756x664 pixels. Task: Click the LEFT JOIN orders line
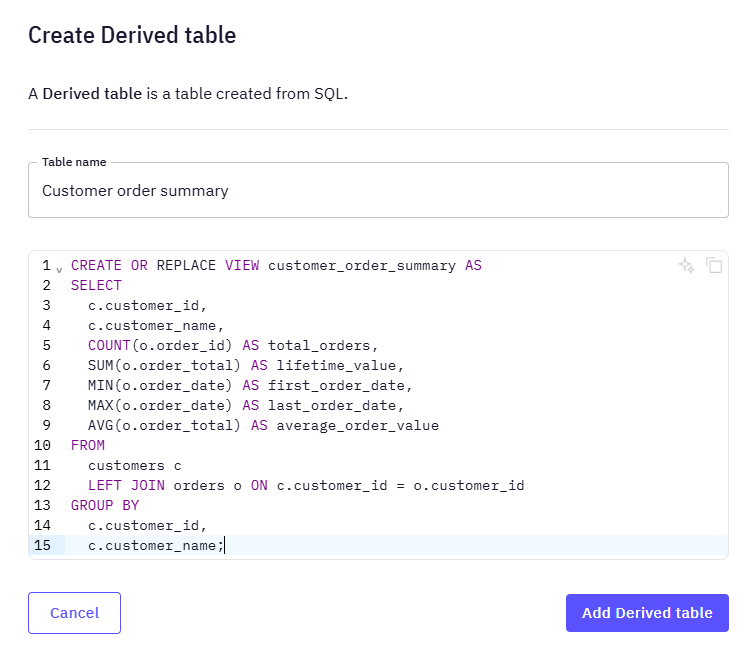click(x=306, y=486)
